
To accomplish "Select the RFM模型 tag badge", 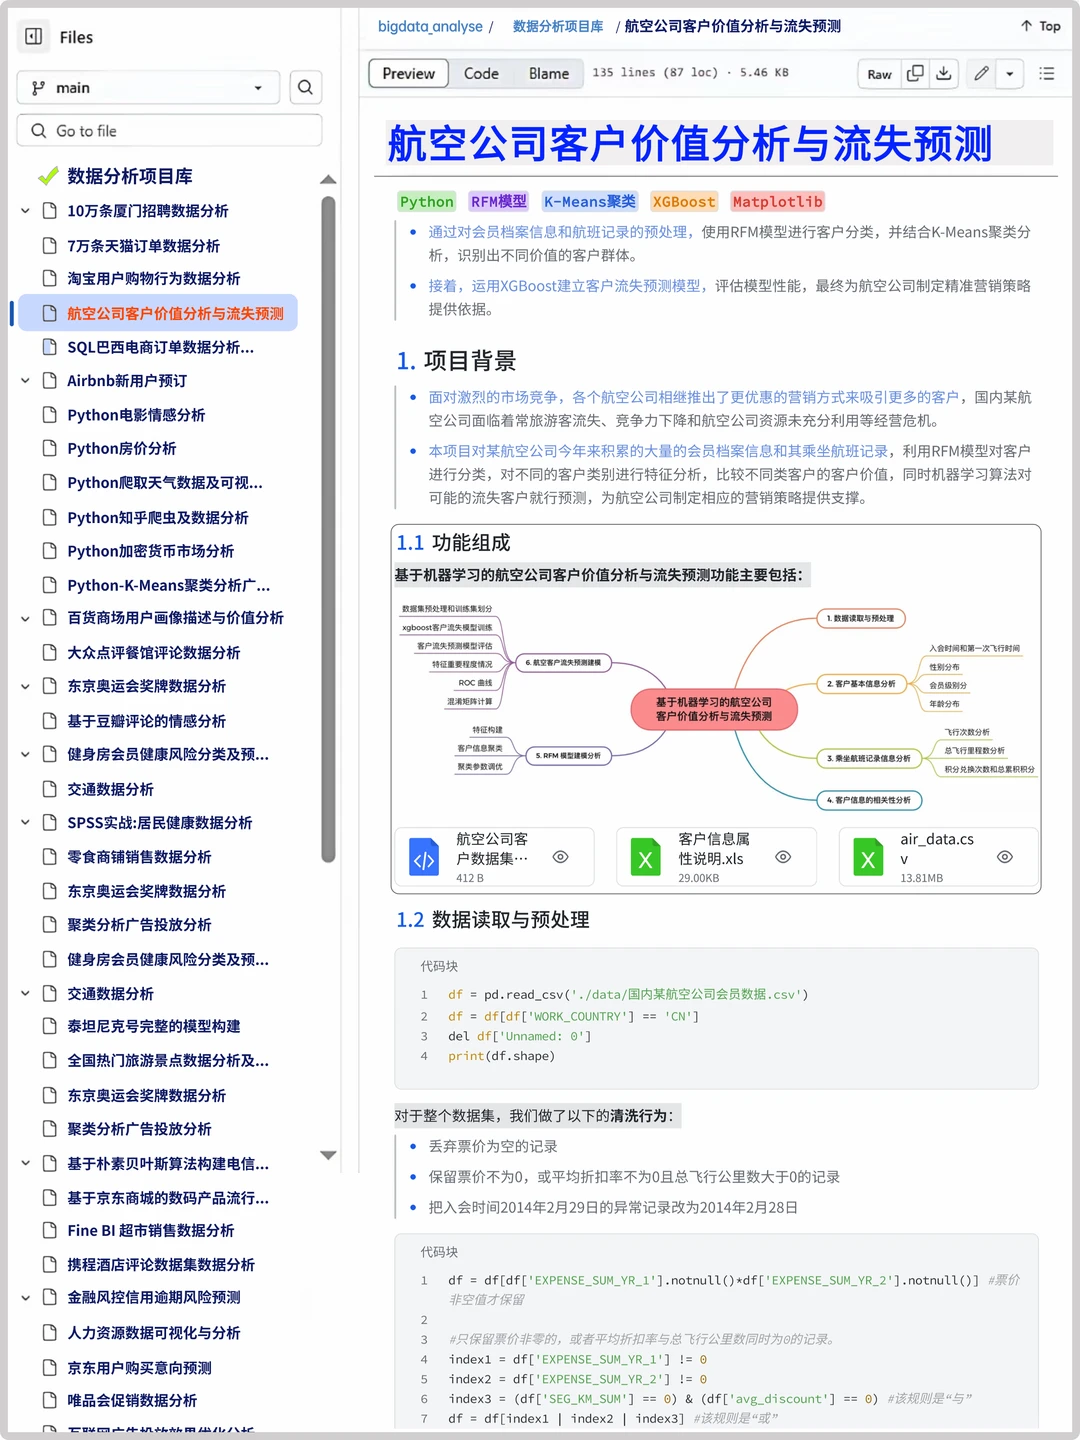I will click(x=499, y=202).
